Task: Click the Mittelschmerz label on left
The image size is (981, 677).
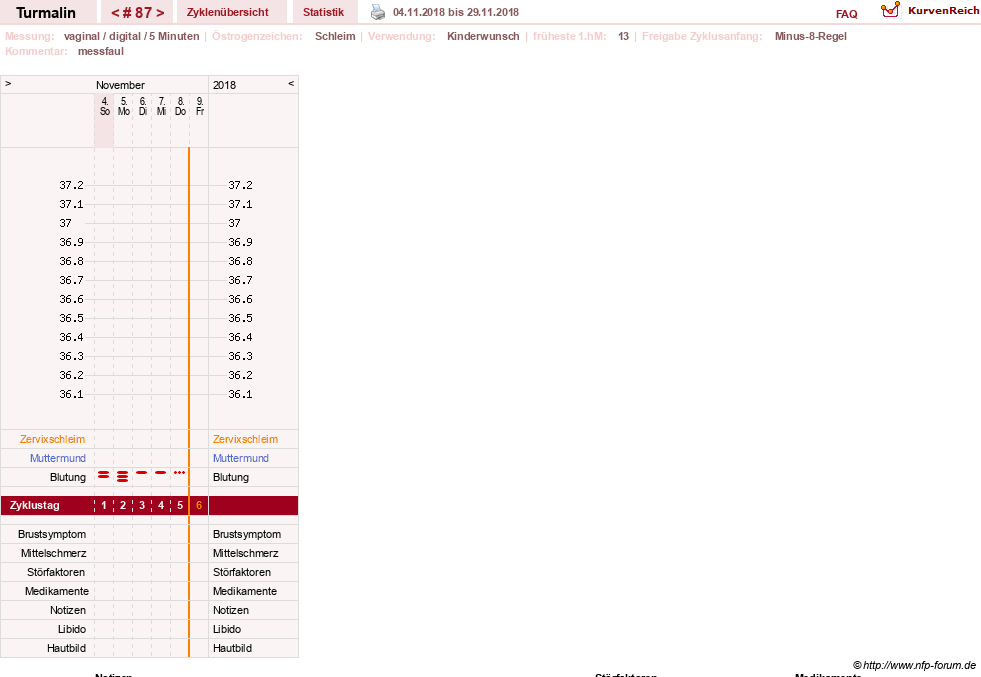Action: click(x=53, y=553)
